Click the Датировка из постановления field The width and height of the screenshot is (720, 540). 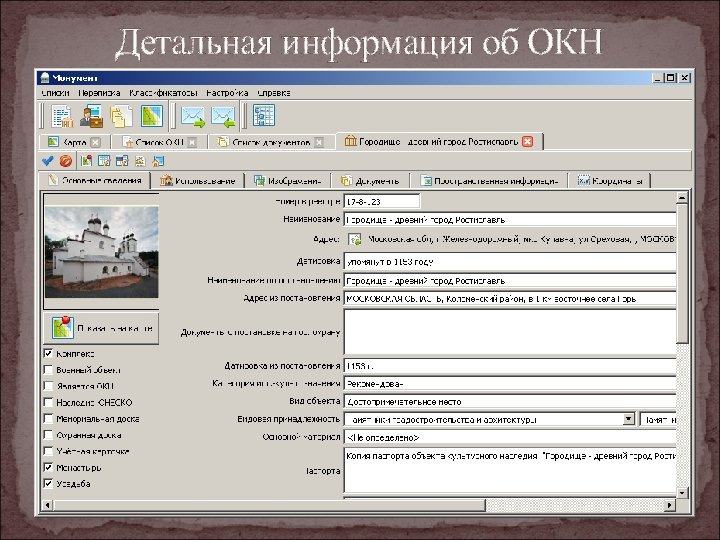(510, 366)
